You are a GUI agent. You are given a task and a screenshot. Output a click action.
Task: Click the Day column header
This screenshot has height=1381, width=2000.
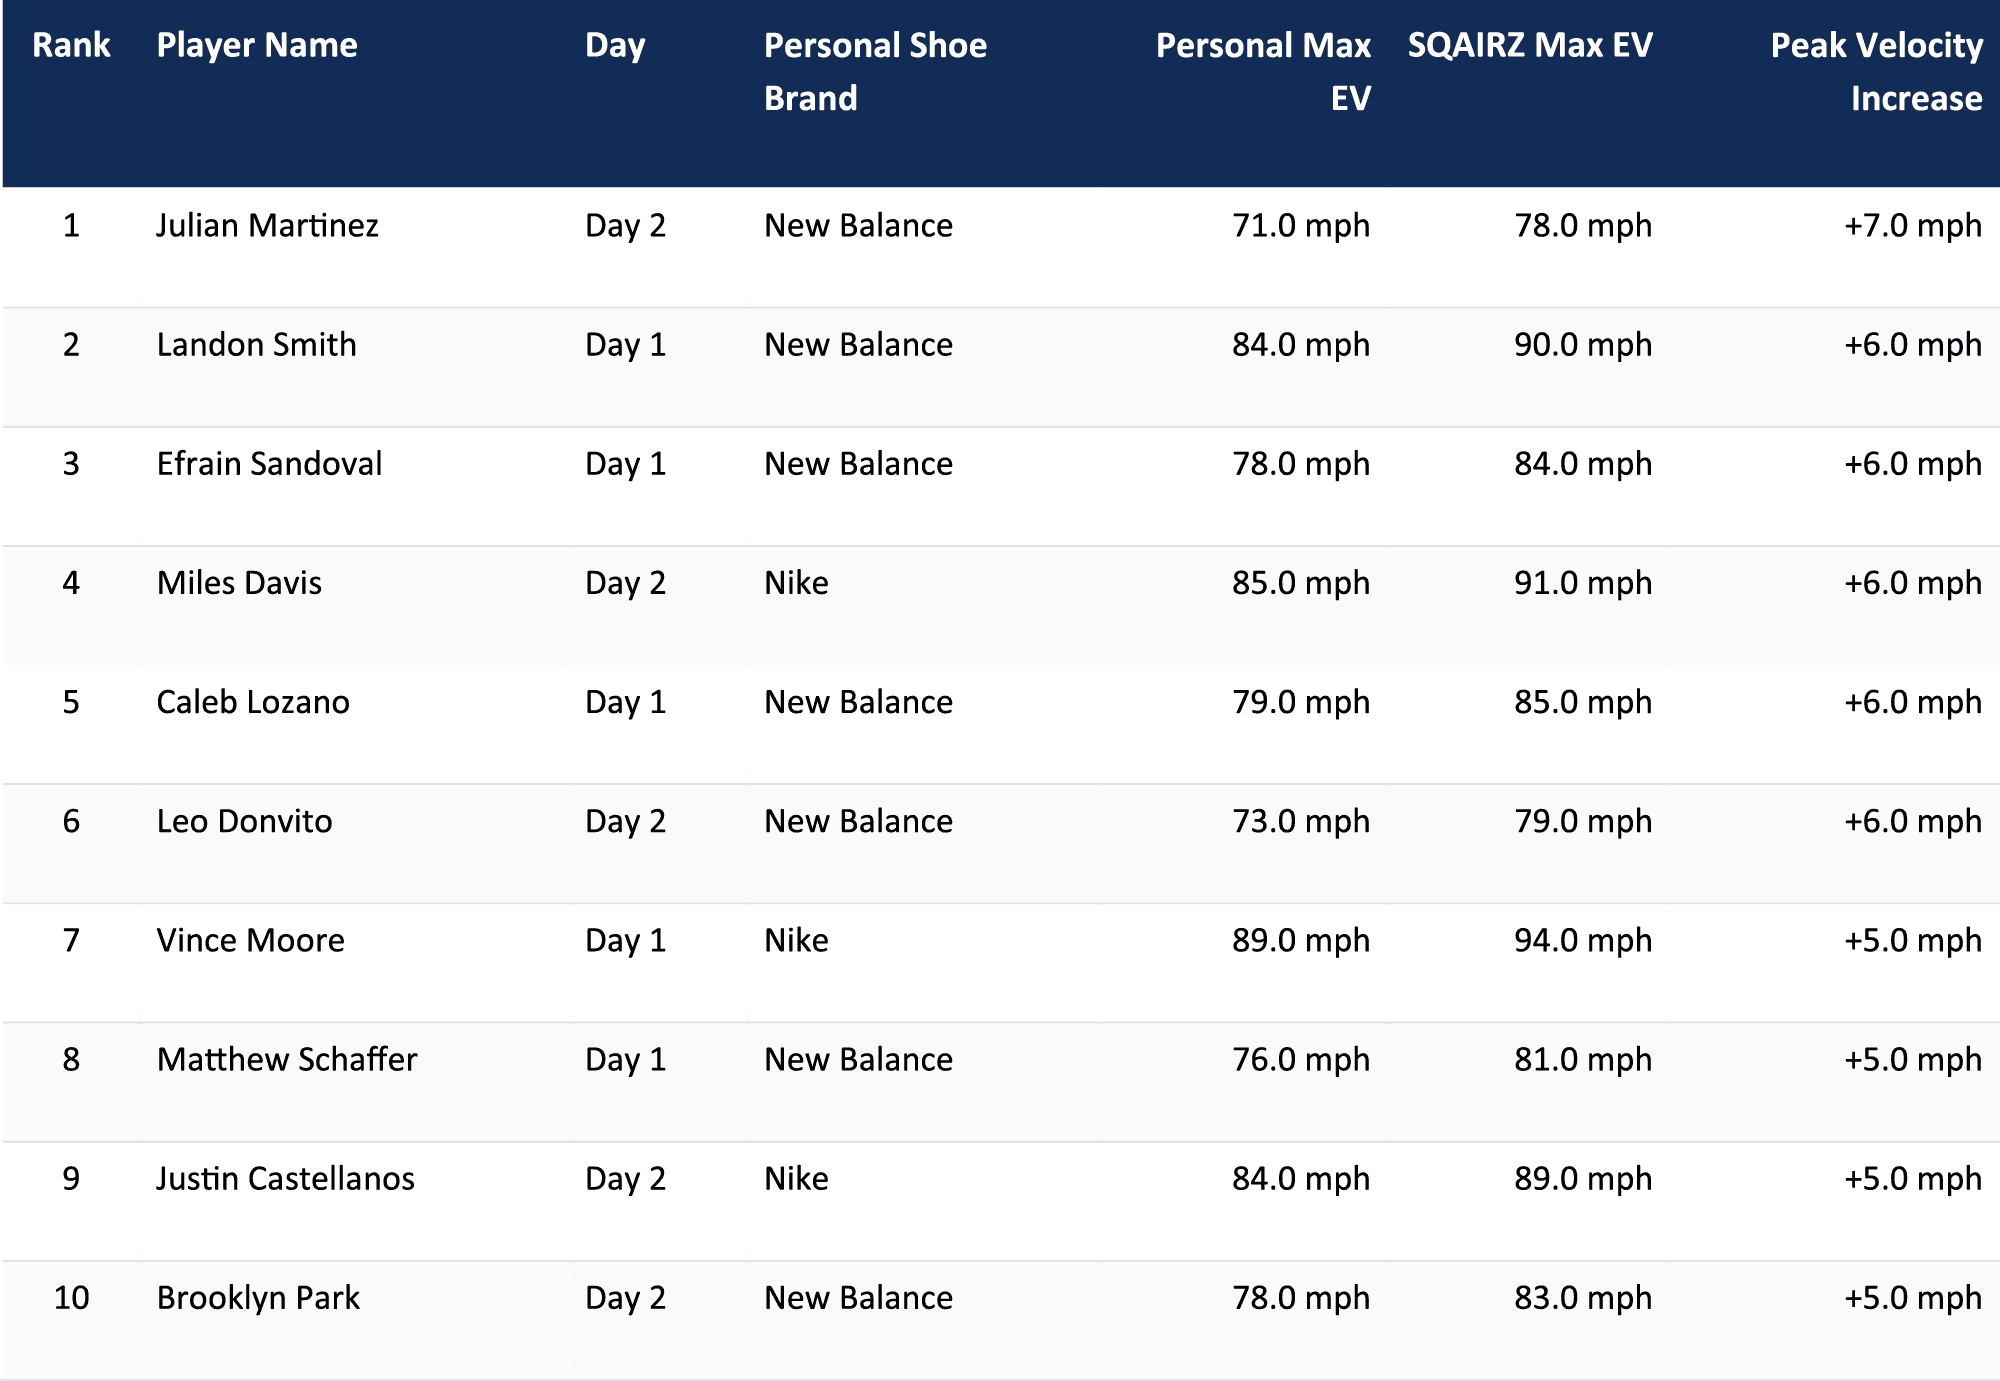click(615, 46)
